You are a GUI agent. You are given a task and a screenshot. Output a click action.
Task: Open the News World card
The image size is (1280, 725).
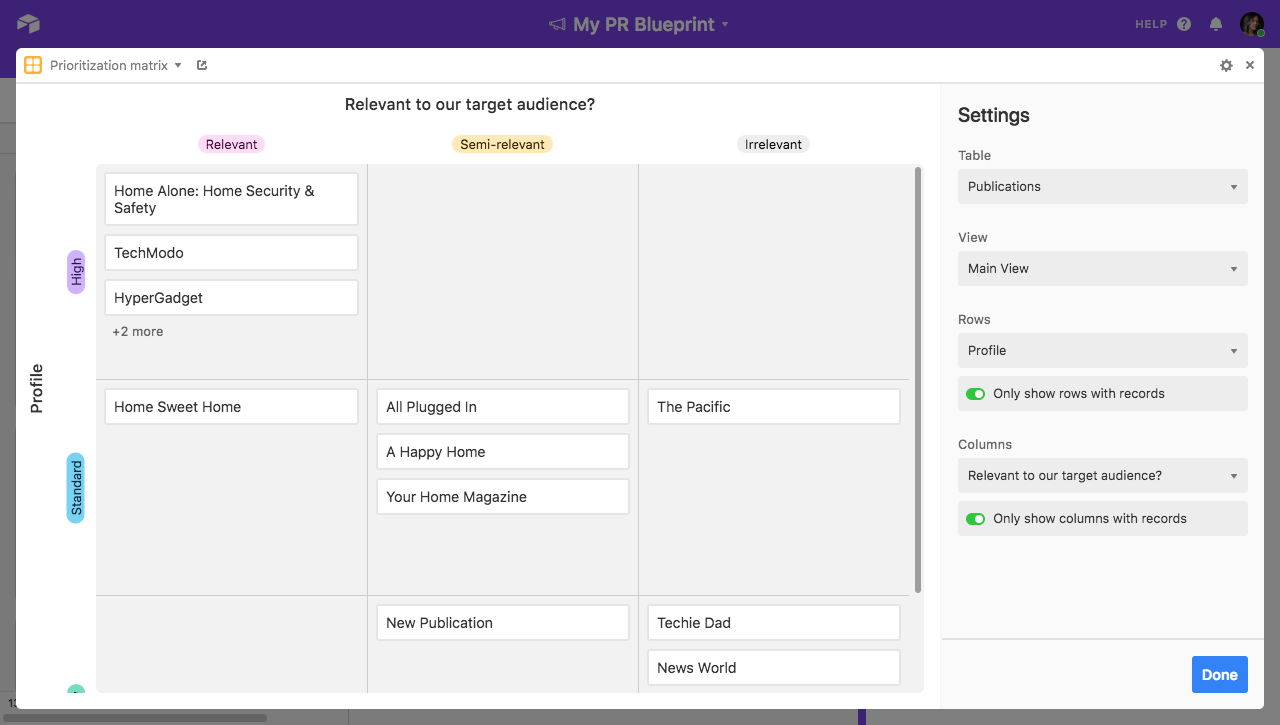pyautogui.click(x=774, y=668)
